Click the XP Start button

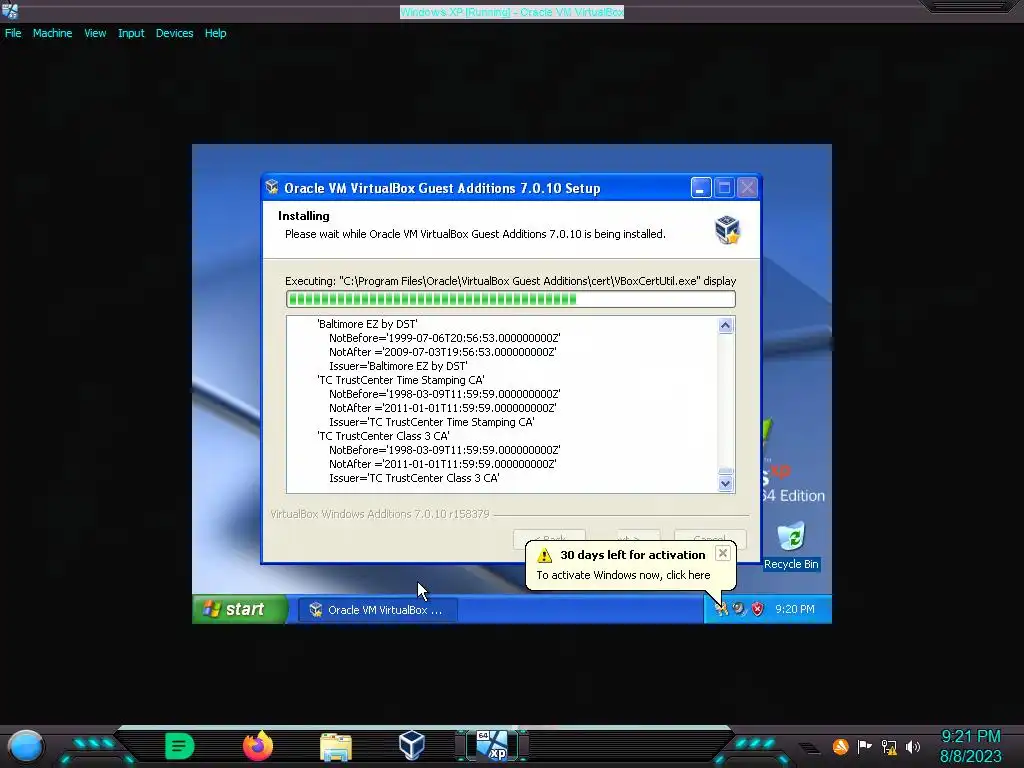click(x=240, y=609)
